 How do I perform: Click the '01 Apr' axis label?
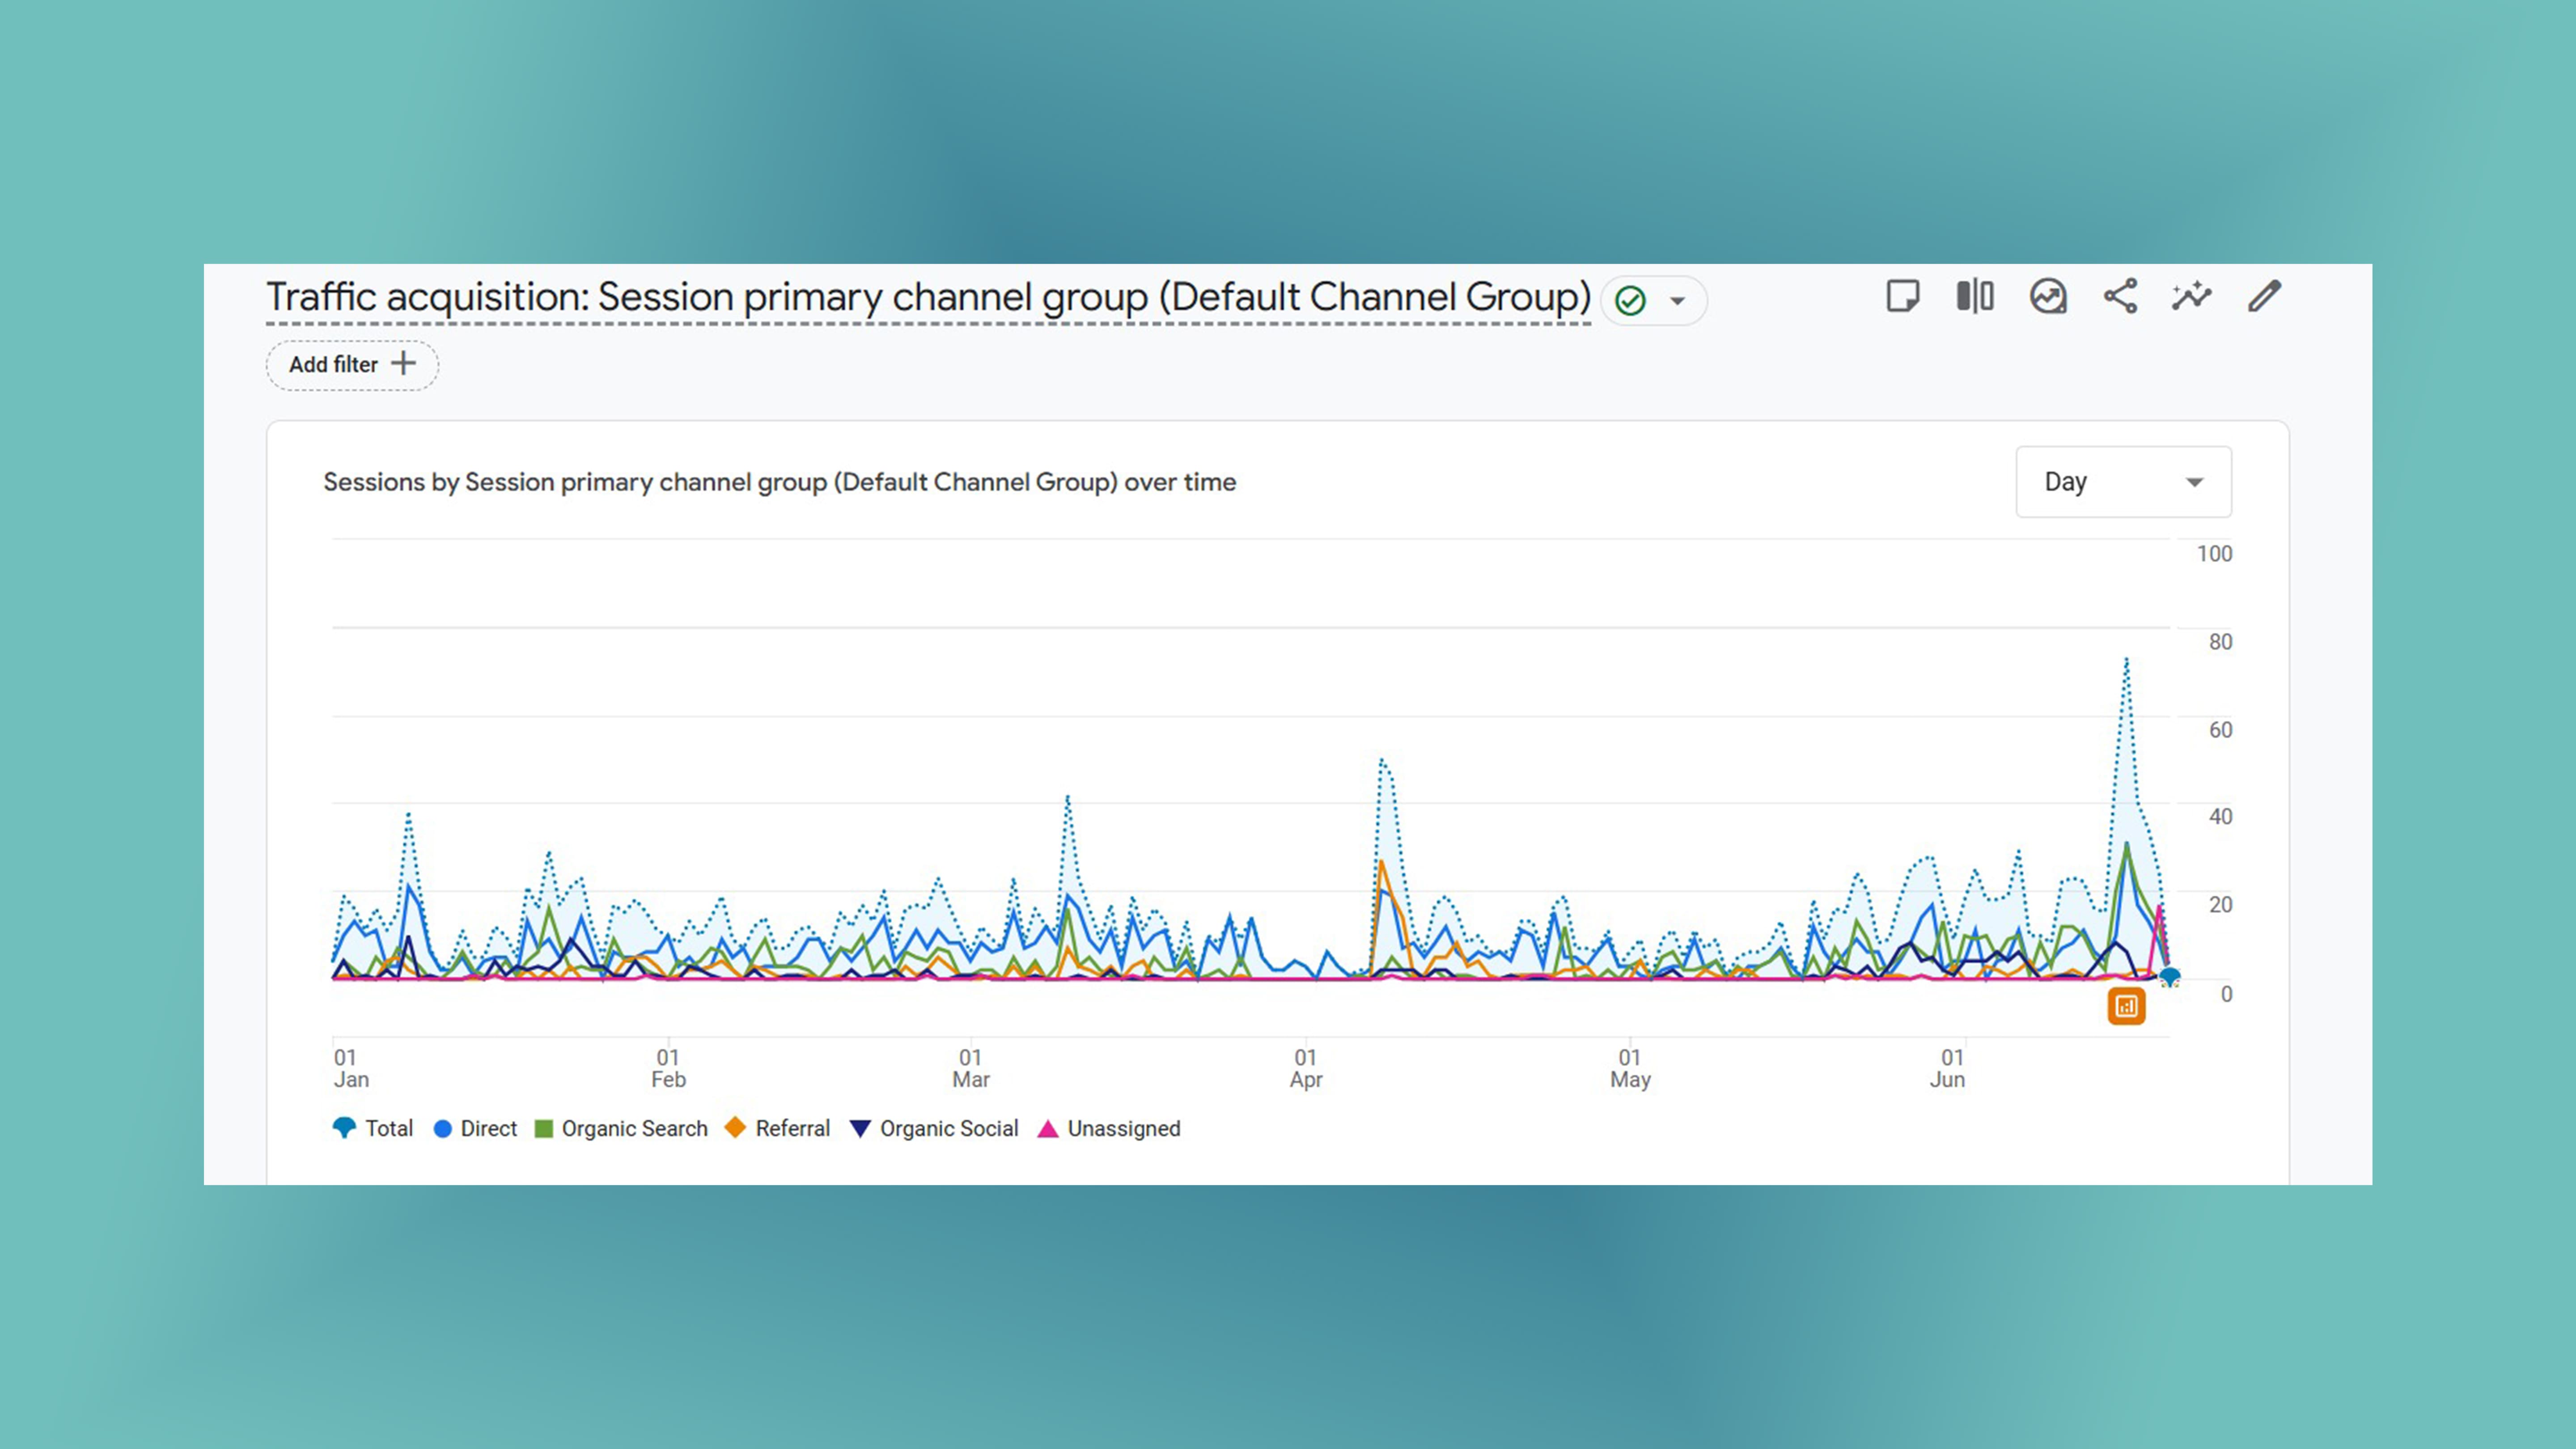coord(1306,1068)
